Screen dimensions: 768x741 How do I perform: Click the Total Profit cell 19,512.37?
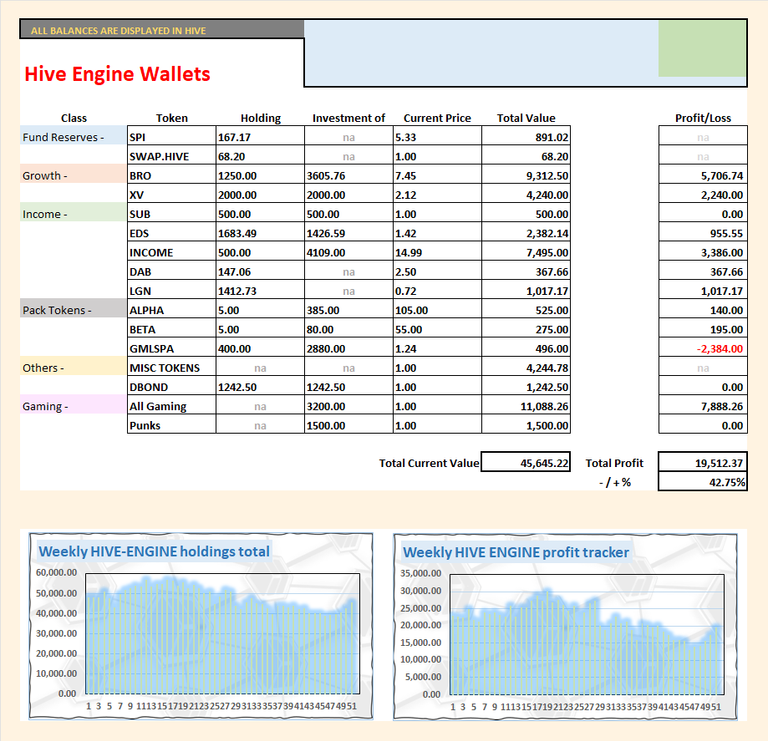click(703, 462)
